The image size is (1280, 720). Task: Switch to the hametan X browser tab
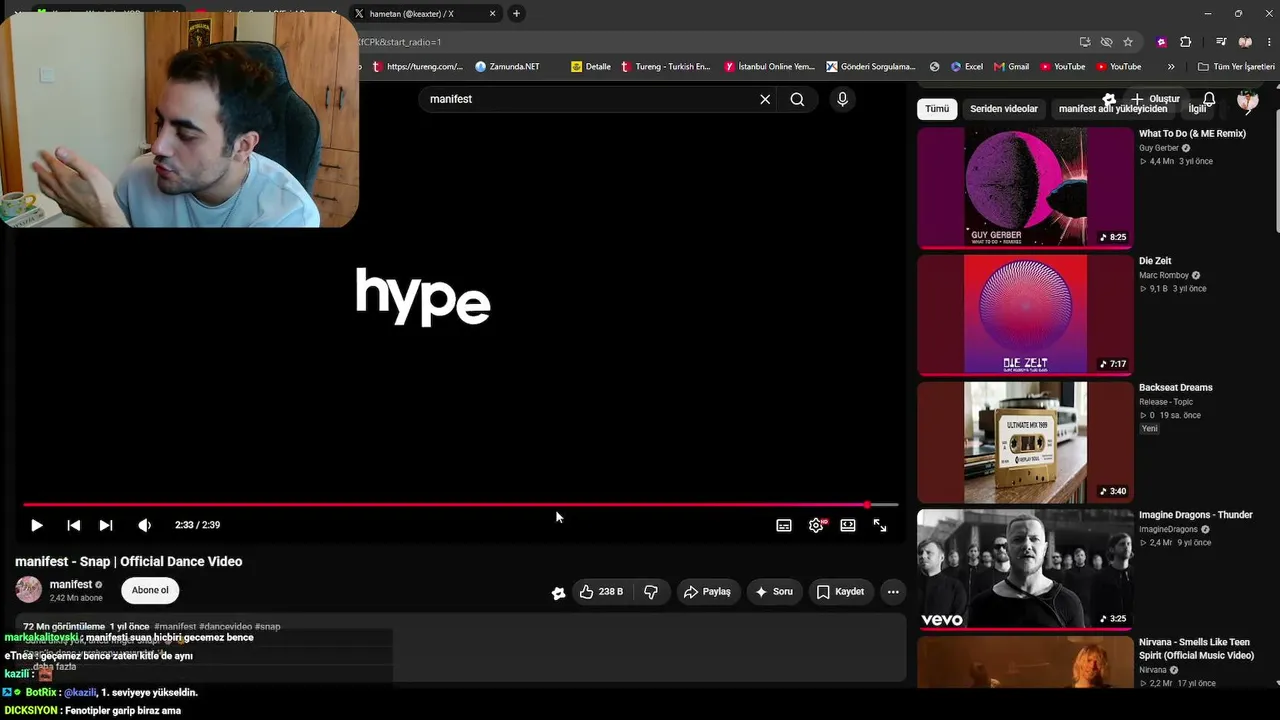pyautogui.click(x=425, y=14)
